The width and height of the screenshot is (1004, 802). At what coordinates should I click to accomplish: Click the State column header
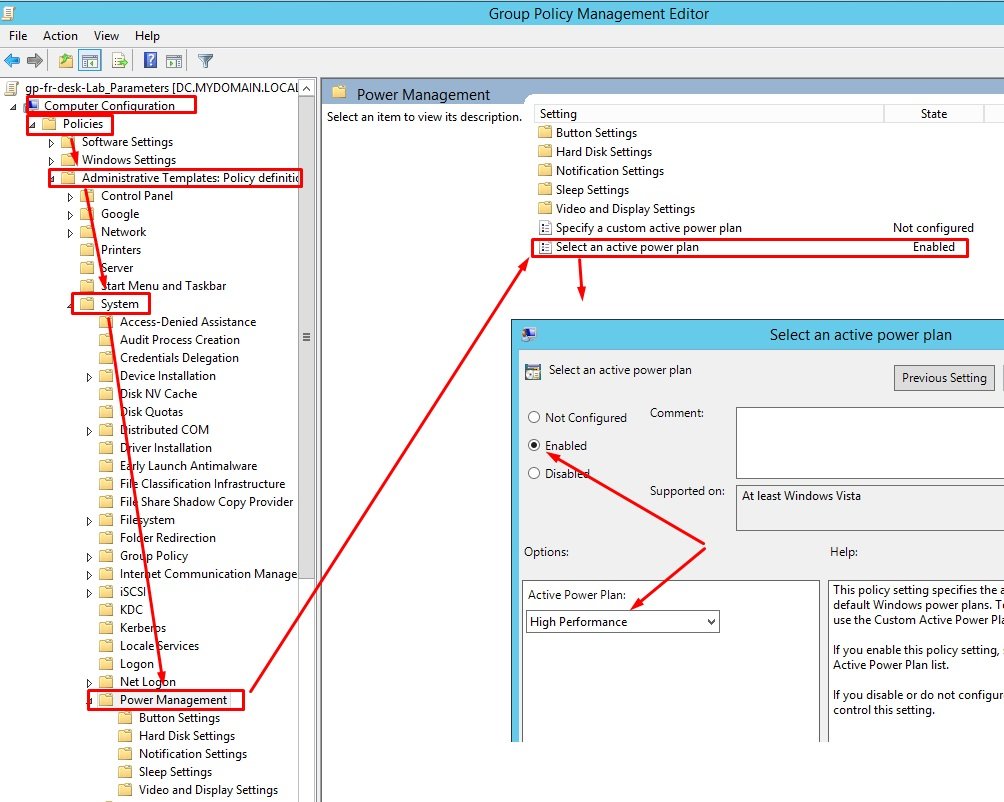point(933,114)
